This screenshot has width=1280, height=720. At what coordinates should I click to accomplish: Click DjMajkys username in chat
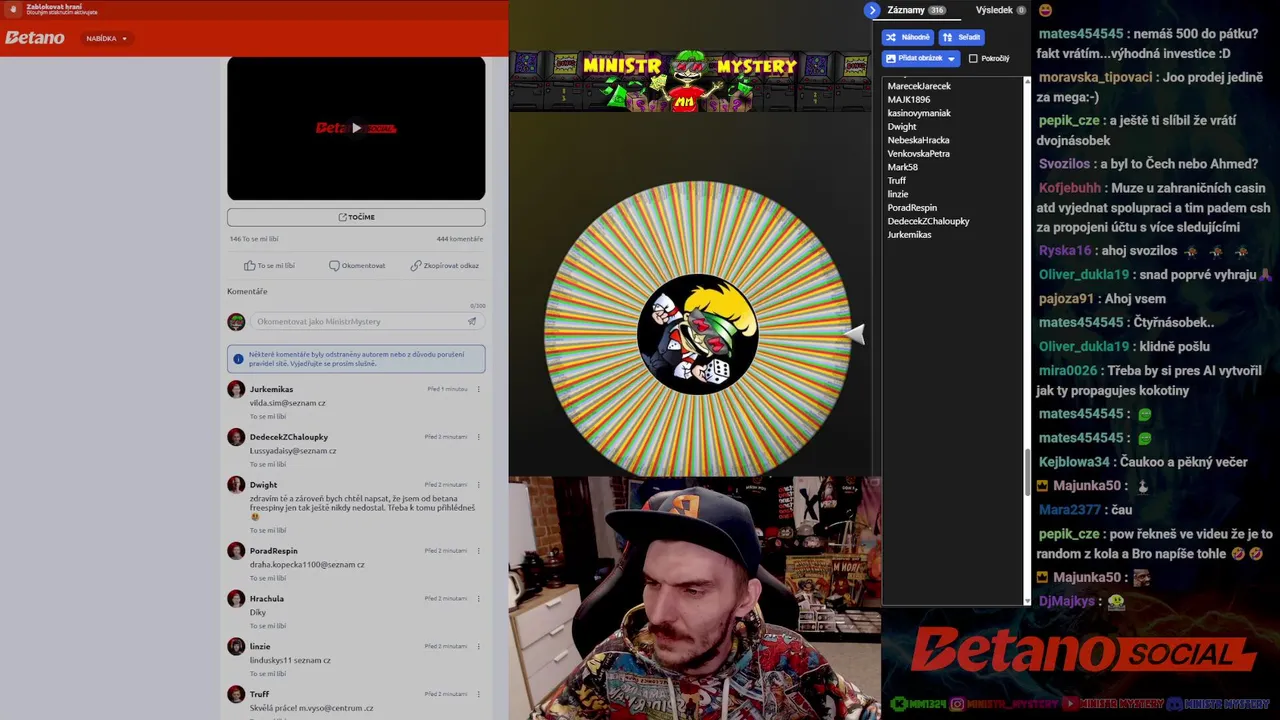(x=1067, y=601)
